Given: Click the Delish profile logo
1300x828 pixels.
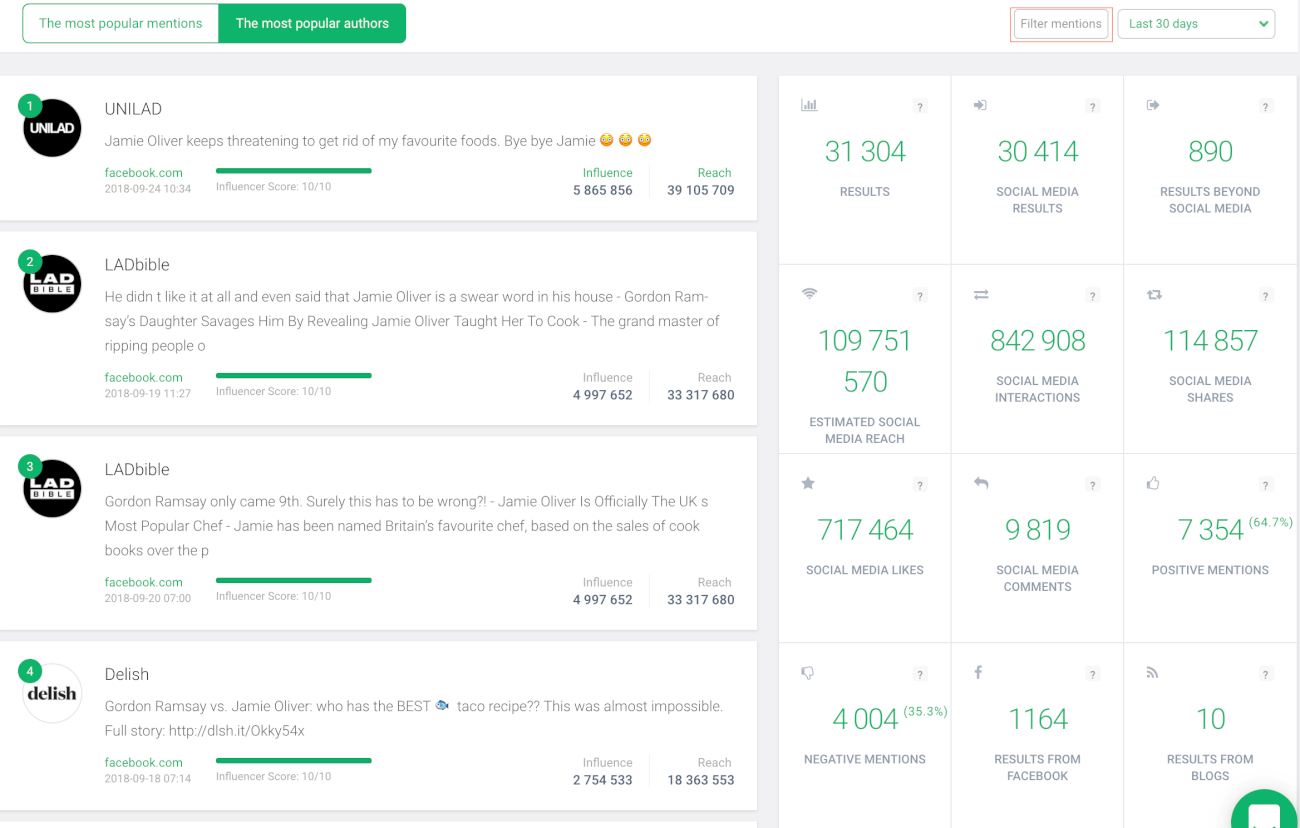Looking at the screenshot, I should point(52,693).
